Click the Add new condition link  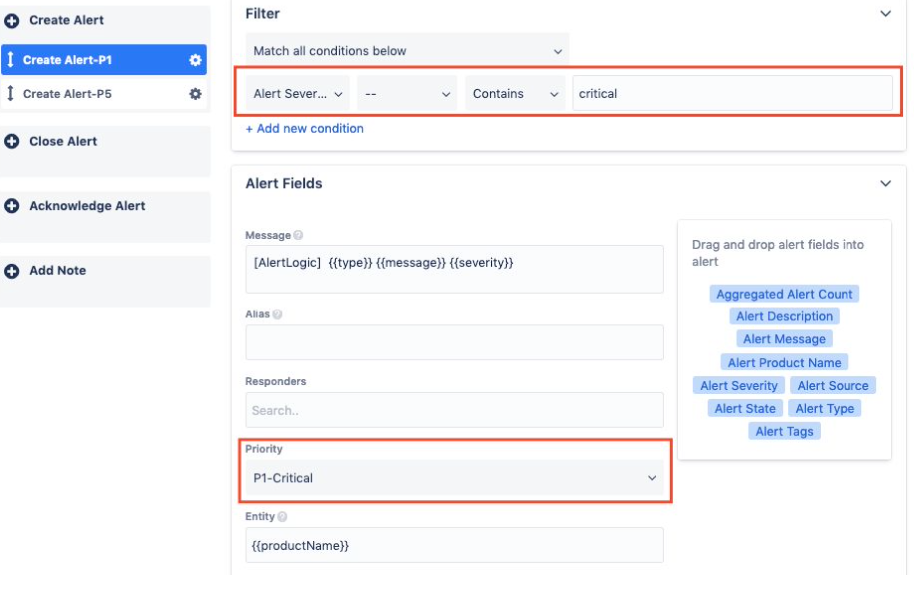tap(305, 129)
